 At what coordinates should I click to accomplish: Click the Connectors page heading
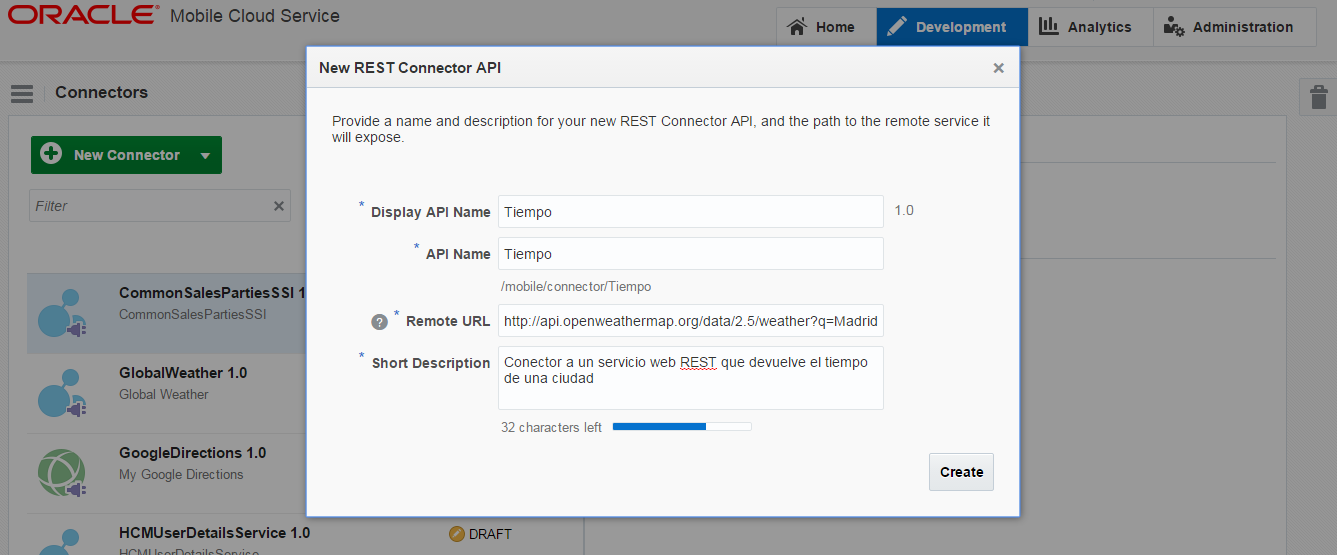[101, 92]
